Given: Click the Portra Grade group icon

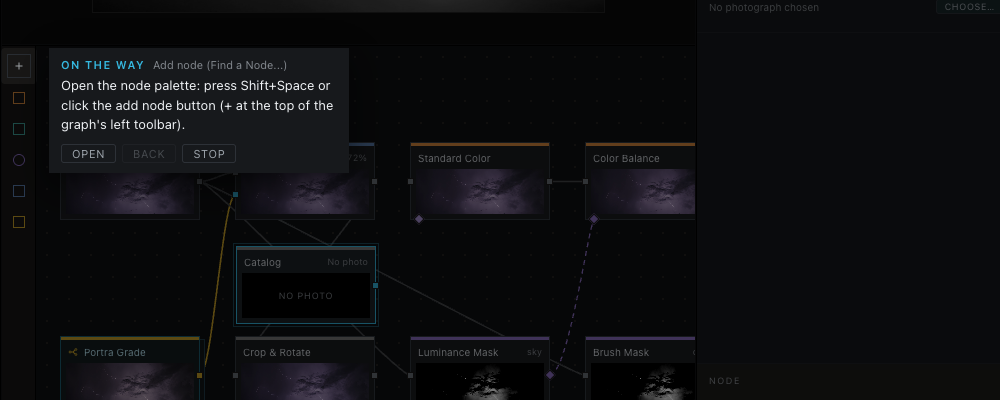Looking at the screenshot, I should coord(73,352).
